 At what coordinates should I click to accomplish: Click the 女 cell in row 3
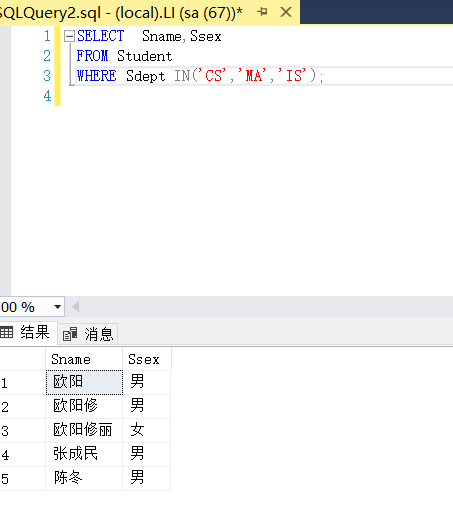147,430
